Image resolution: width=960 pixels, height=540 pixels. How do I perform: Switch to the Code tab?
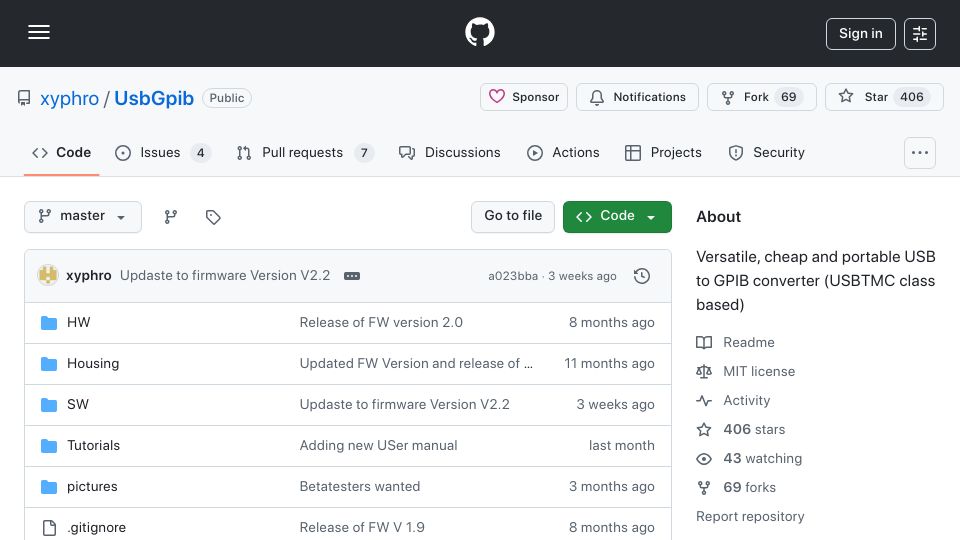click(x=61, y=152)
